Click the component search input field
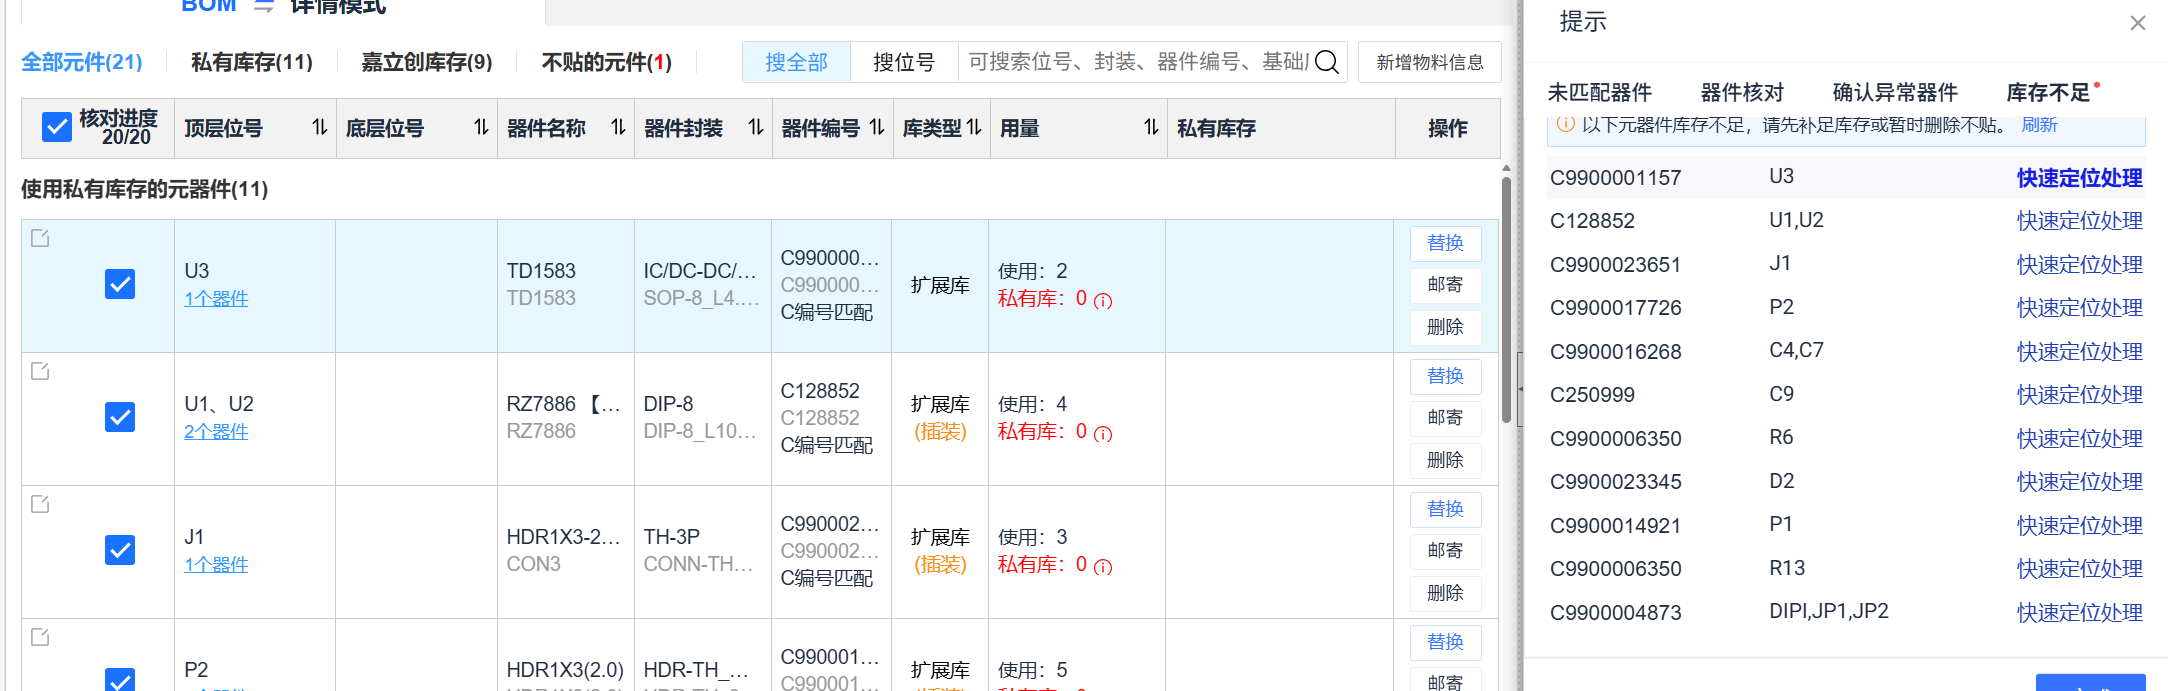Viewport: 2168px width, 691px height. [1136, 63]
